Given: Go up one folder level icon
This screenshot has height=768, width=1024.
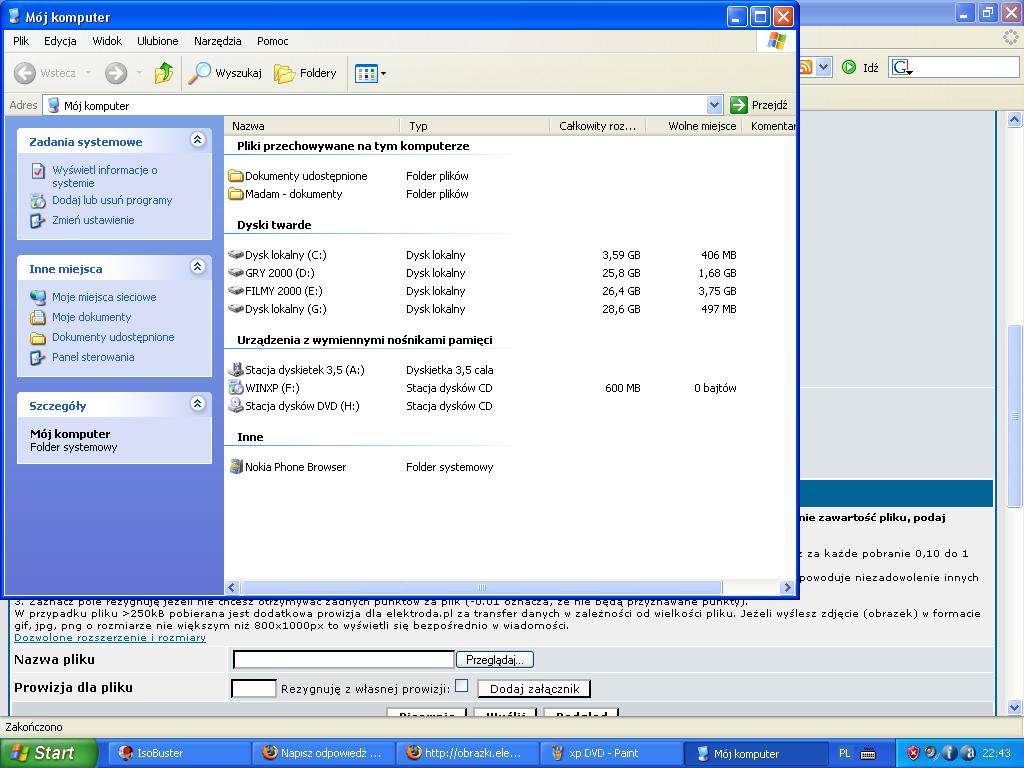Looking at the screenshot, I should tap(164, 72).
